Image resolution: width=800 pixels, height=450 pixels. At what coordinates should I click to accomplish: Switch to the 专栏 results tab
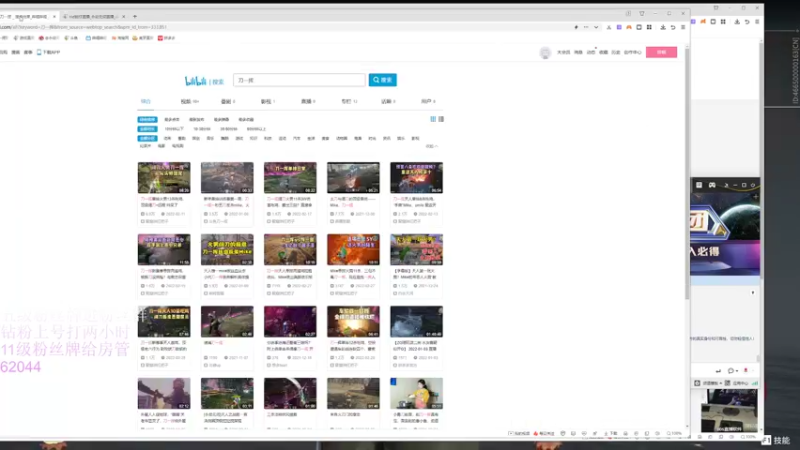[x=348, y=102]
